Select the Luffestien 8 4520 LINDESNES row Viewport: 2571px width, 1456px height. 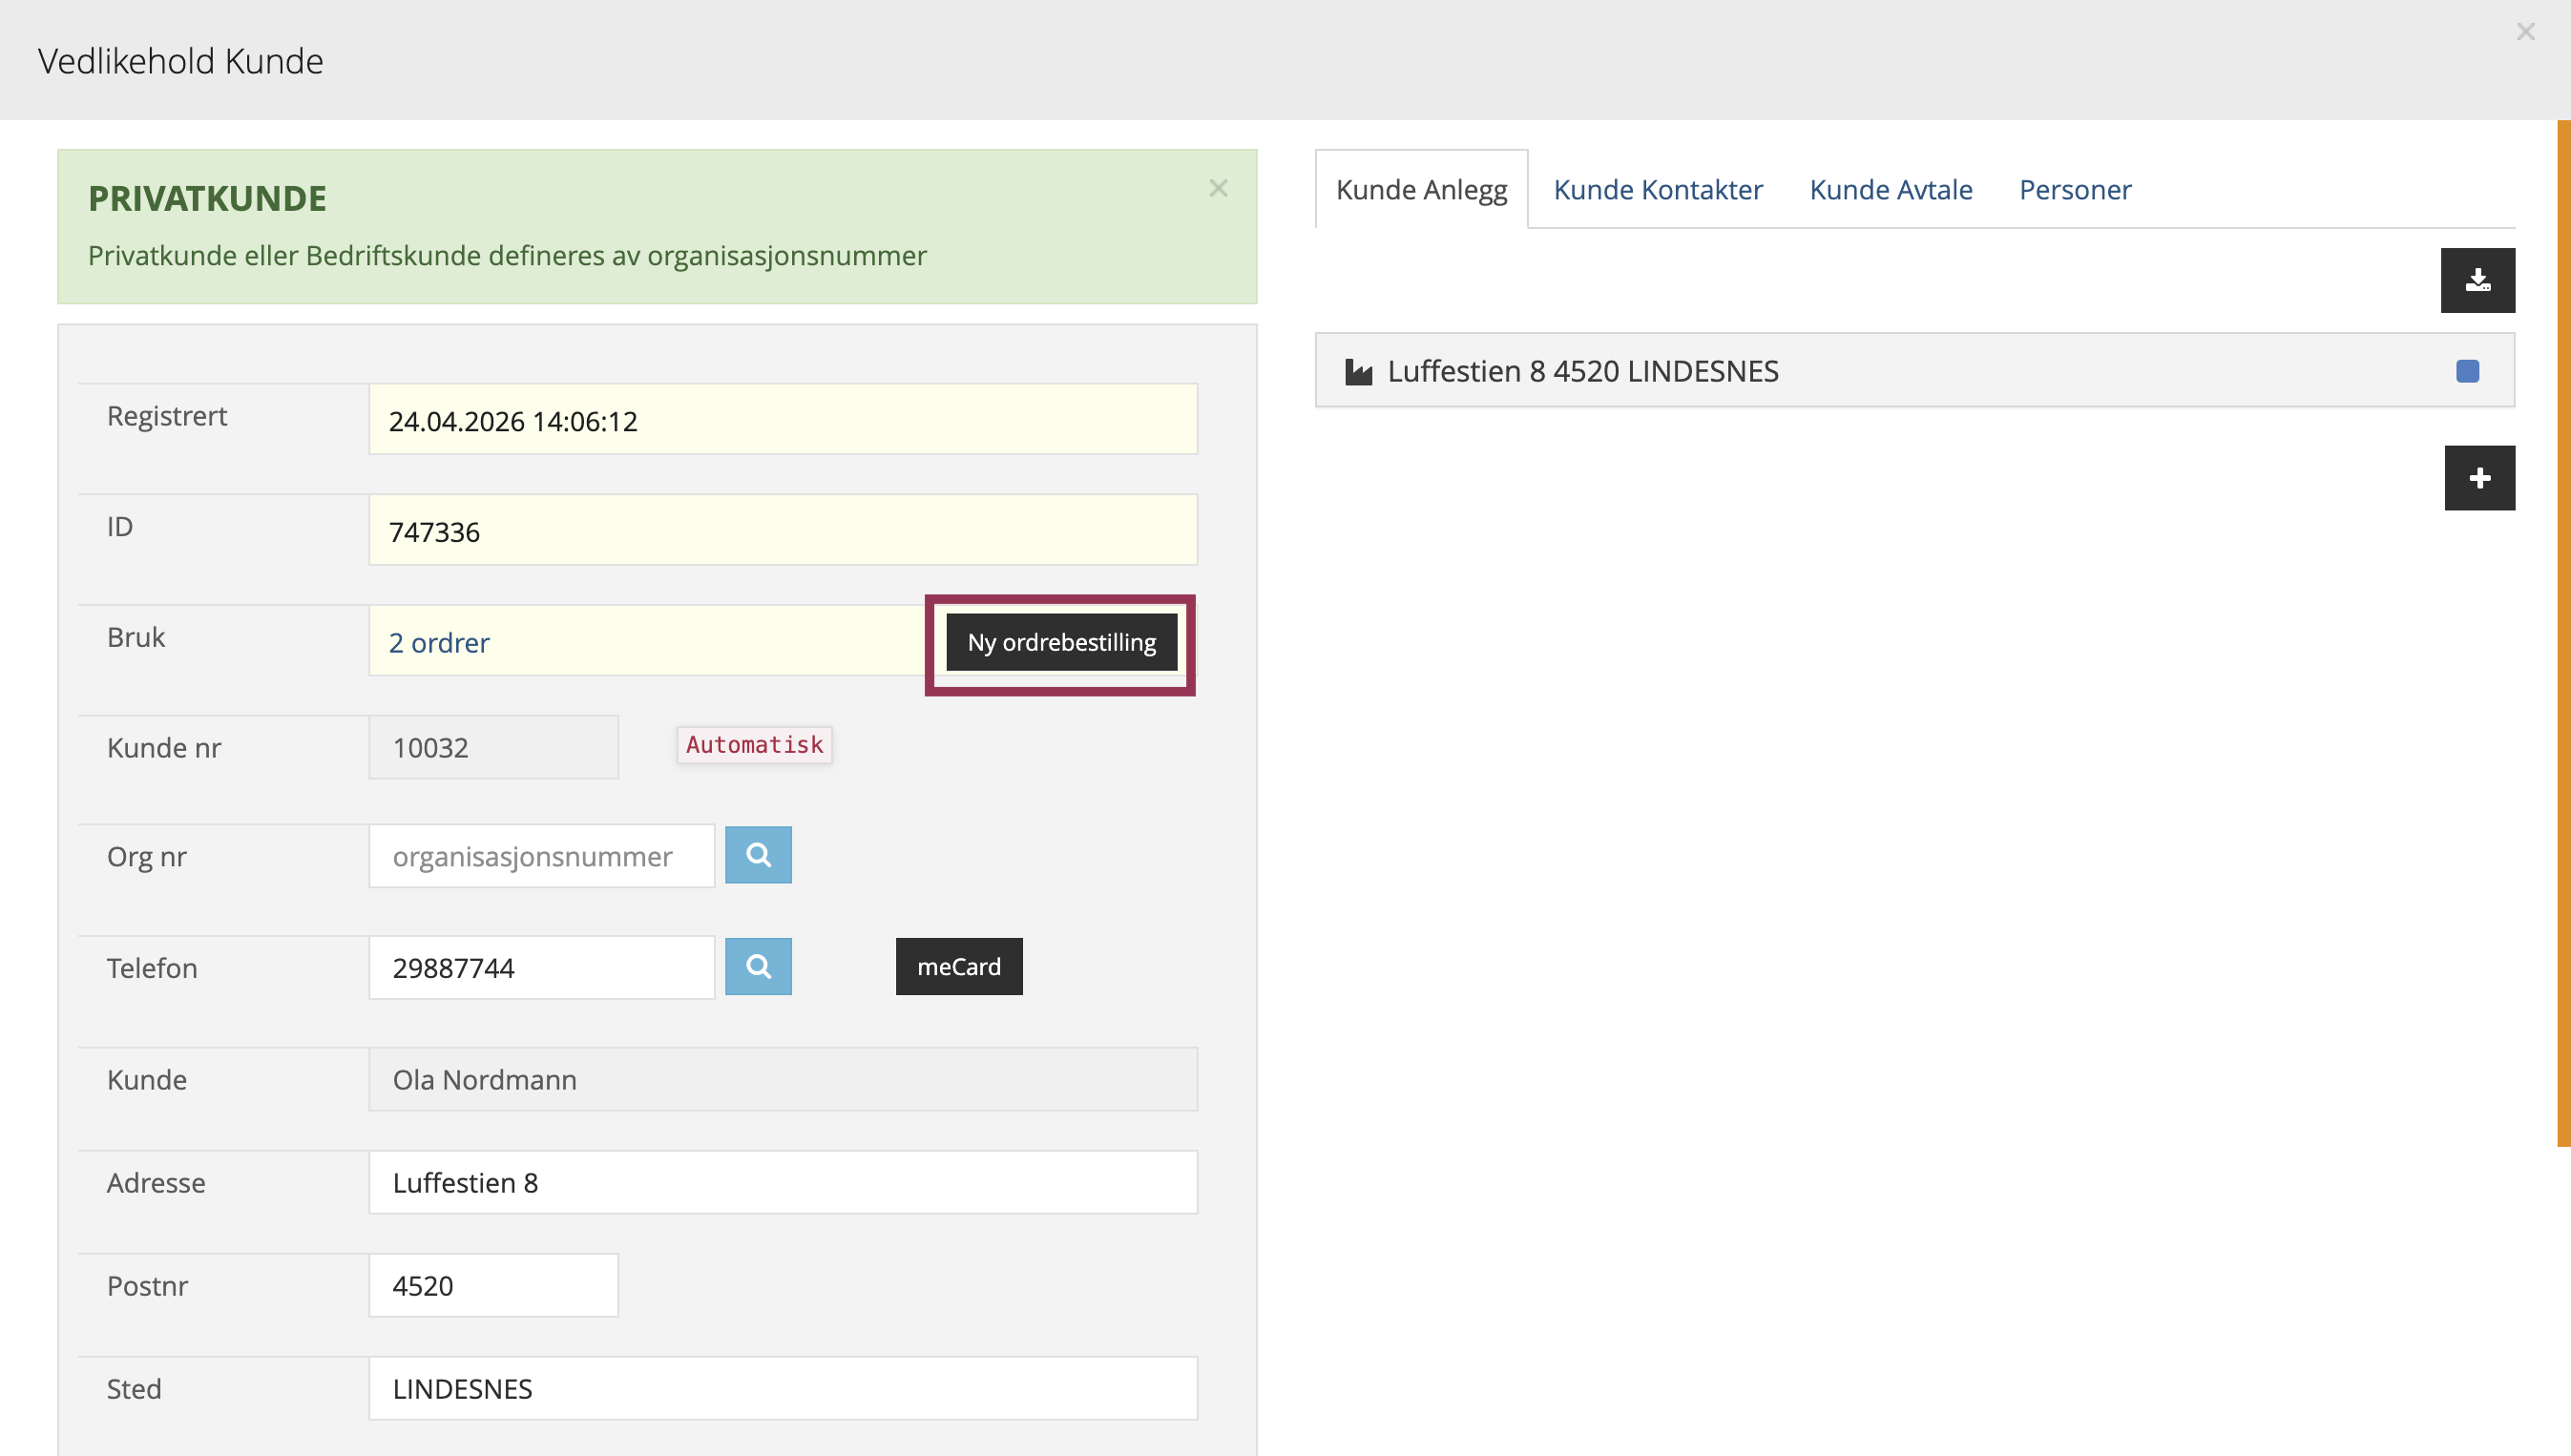click(1914, 371)
